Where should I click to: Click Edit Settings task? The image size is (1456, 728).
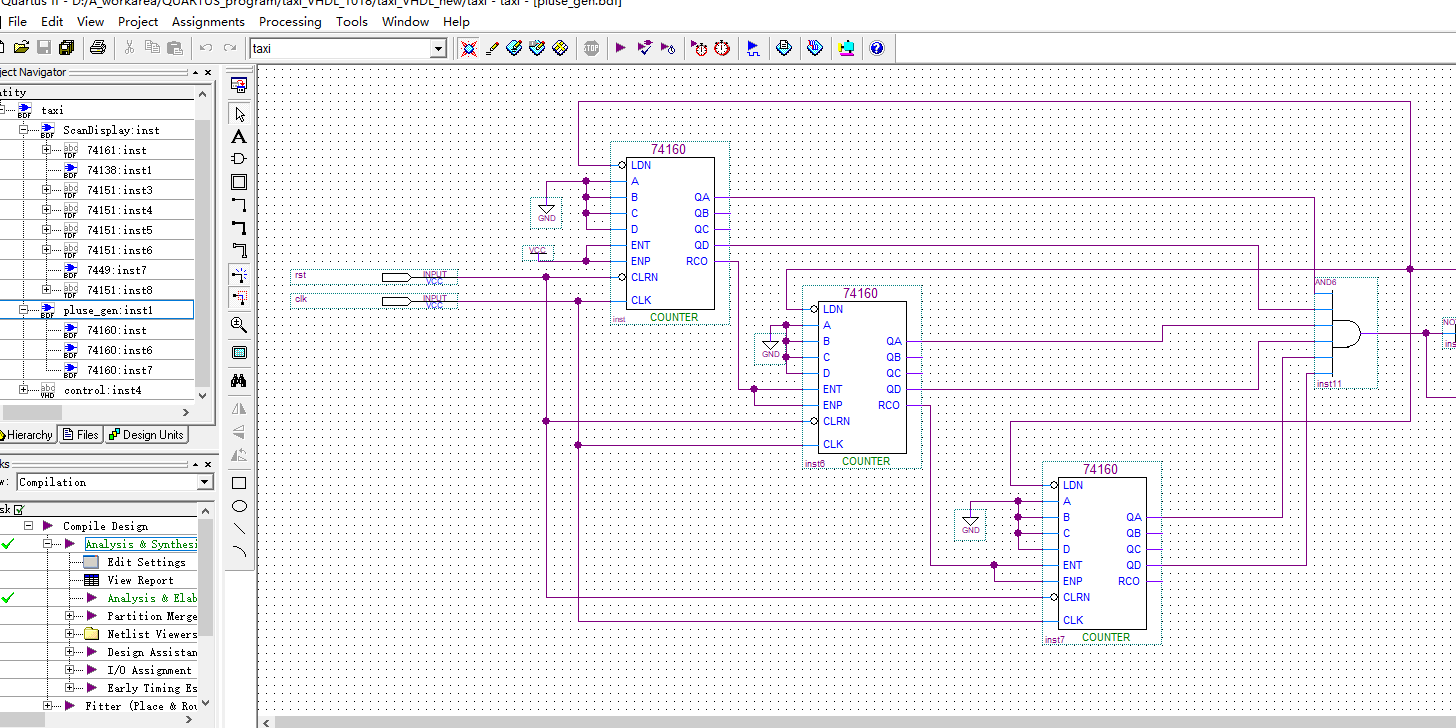[147, 562]
